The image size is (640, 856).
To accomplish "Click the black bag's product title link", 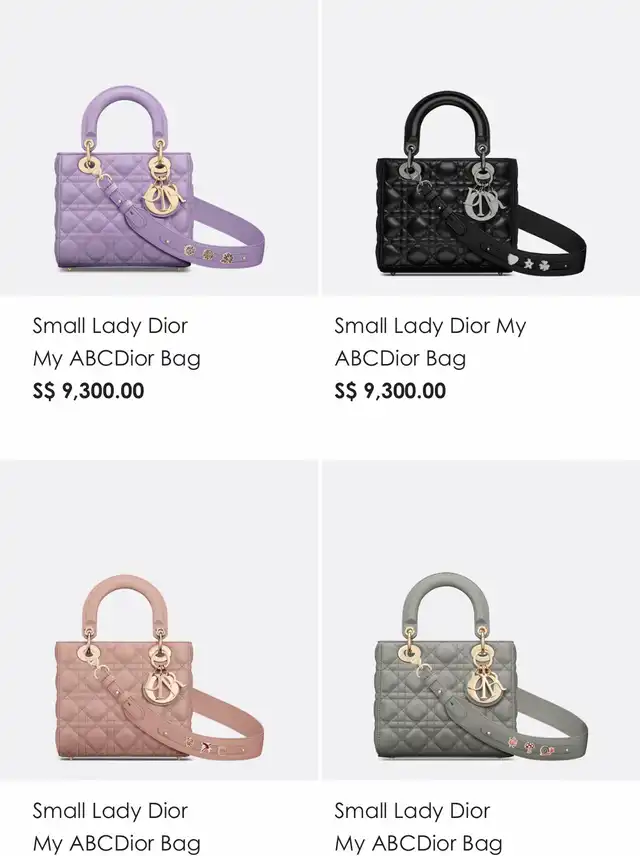I will point(430,342).
